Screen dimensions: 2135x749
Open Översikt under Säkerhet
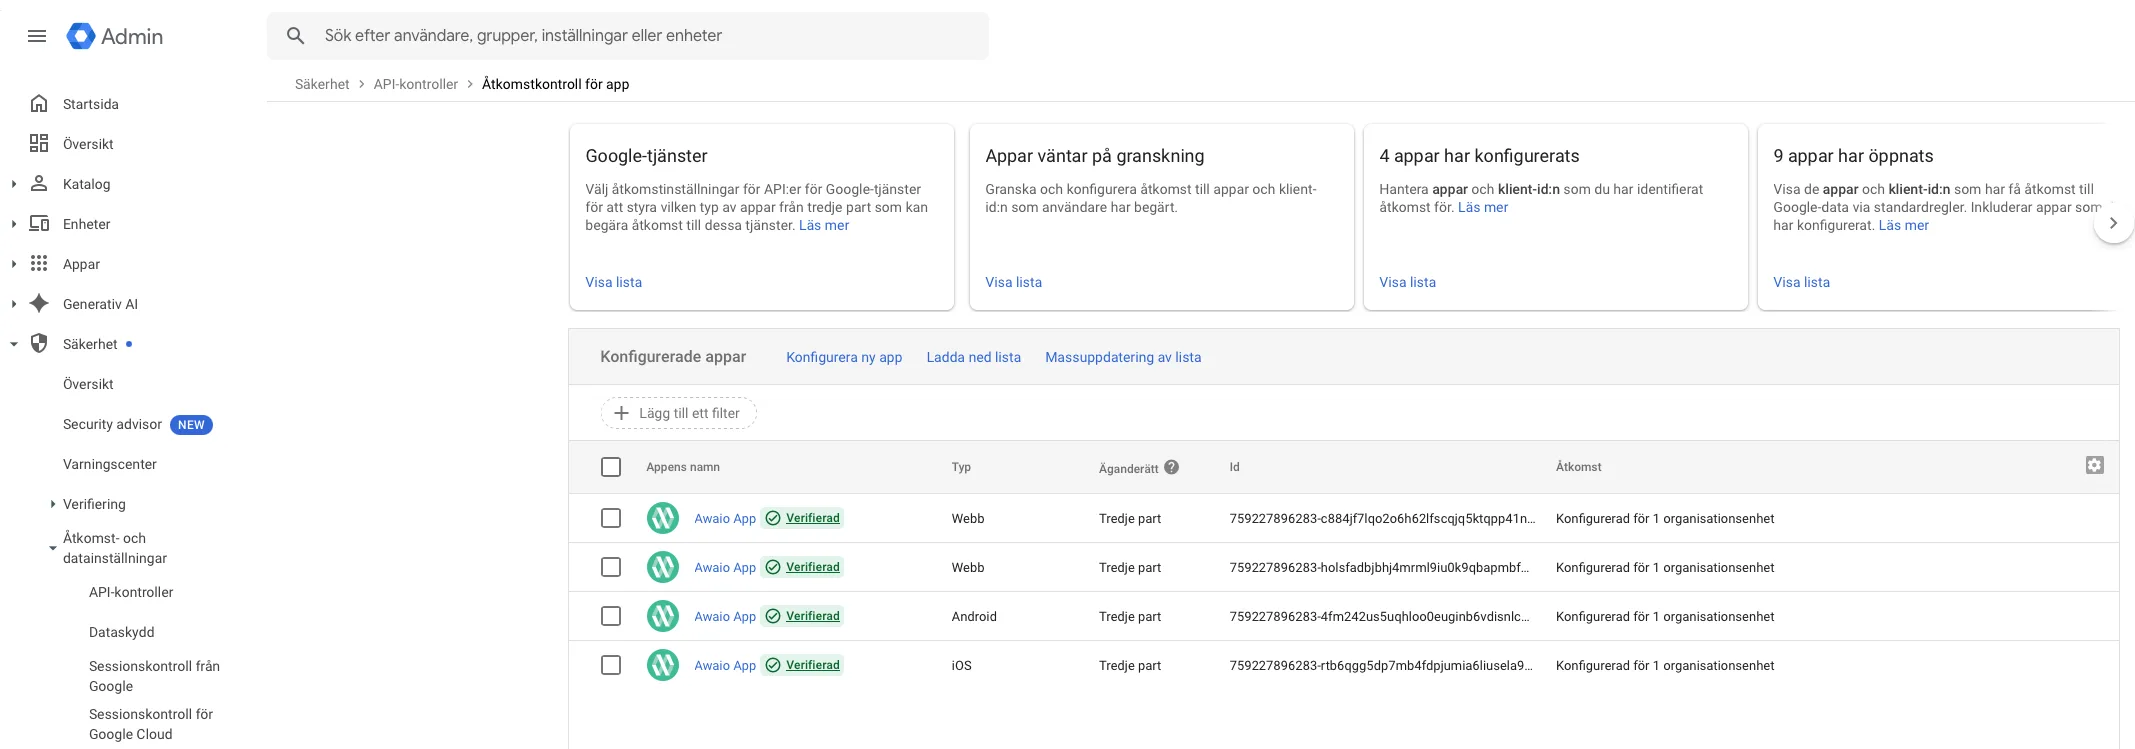point(88,384)
